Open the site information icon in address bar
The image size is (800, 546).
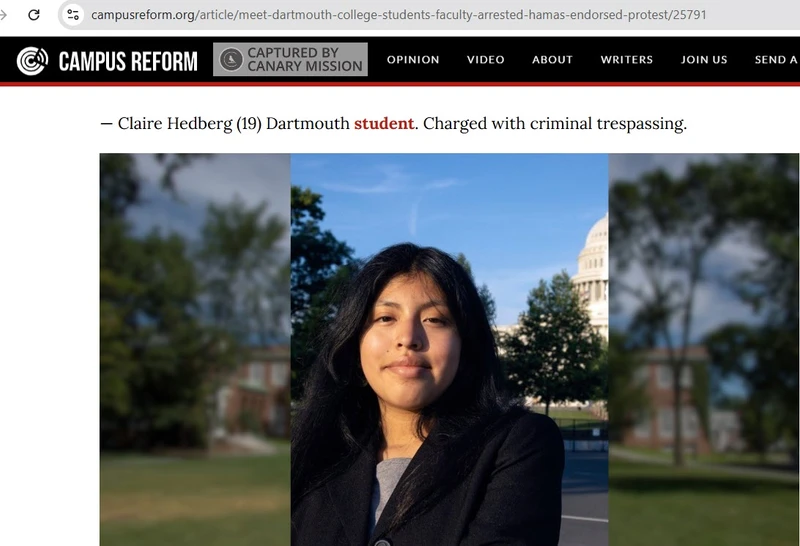click(x=73, y=15)
